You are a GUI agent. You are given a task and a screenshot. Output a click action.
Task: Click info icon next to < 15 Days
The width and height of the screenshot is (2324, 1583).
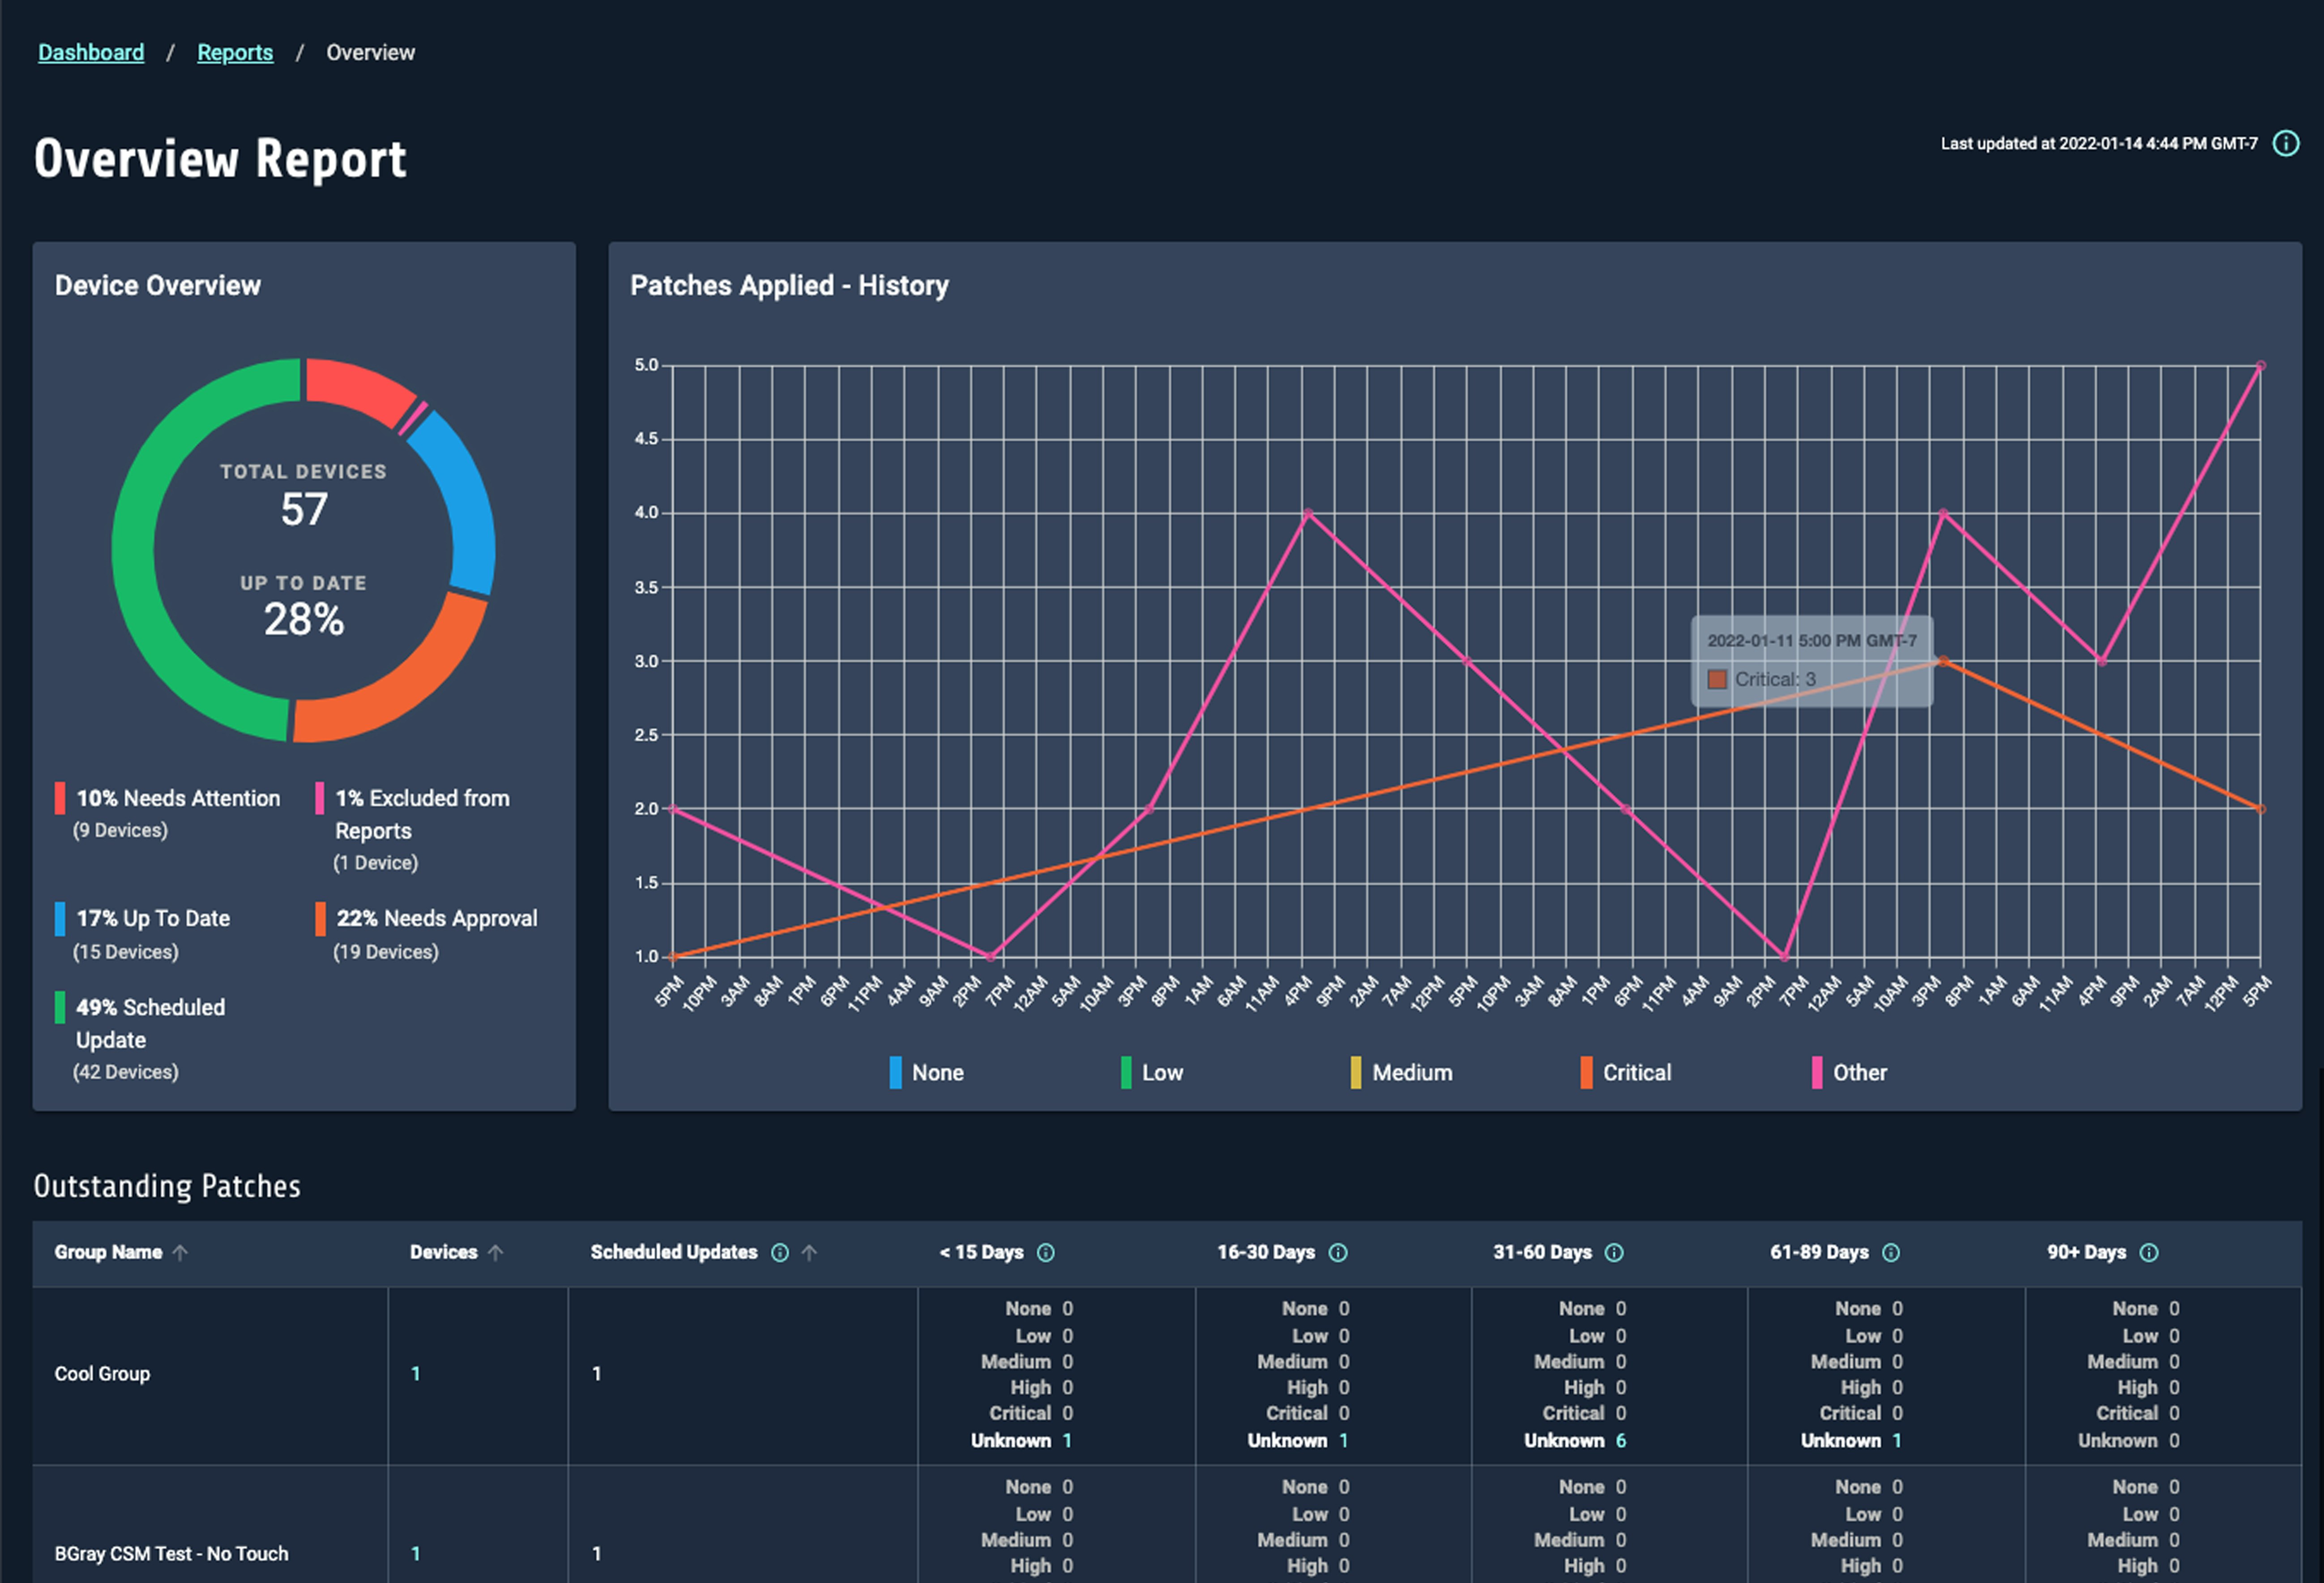tap(1045, 1253)
